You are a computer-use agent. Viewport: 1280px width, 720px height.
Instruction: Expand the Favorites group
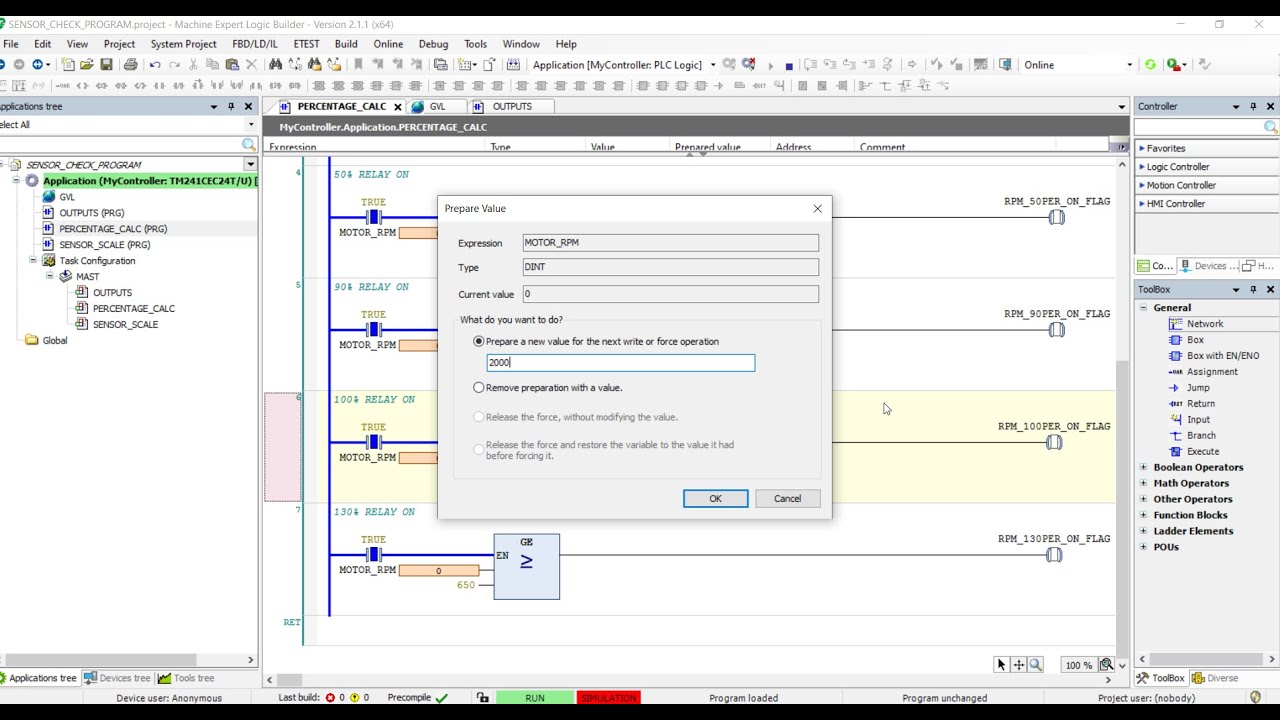(x=1142, y=149)
